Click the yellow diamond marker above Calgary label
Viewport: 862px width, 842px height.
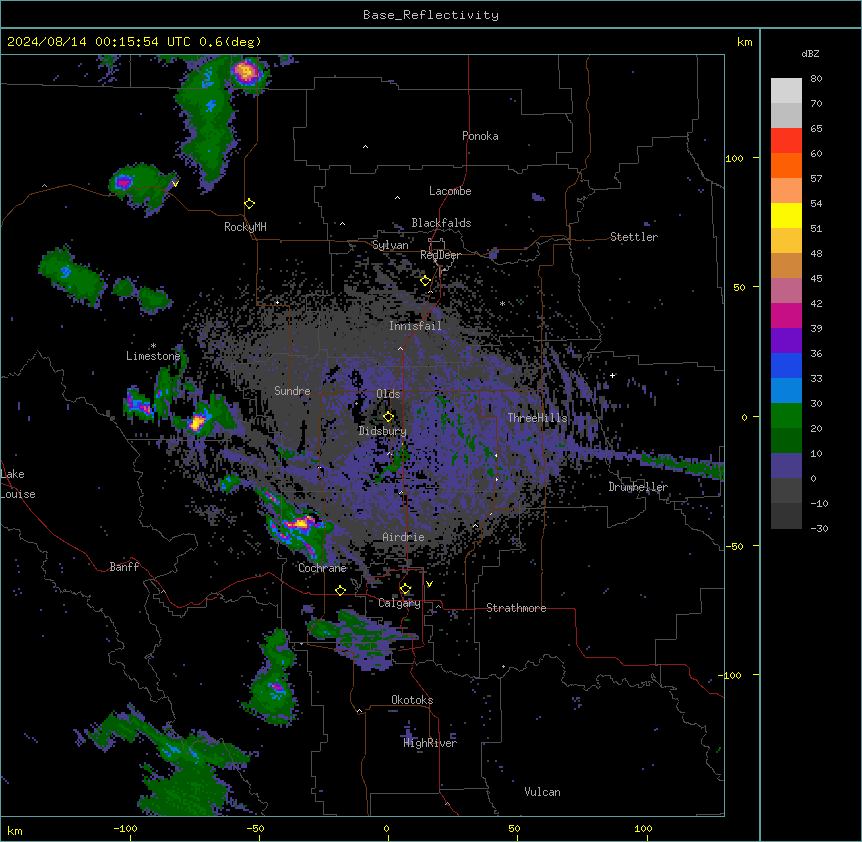tap(405, 589)
